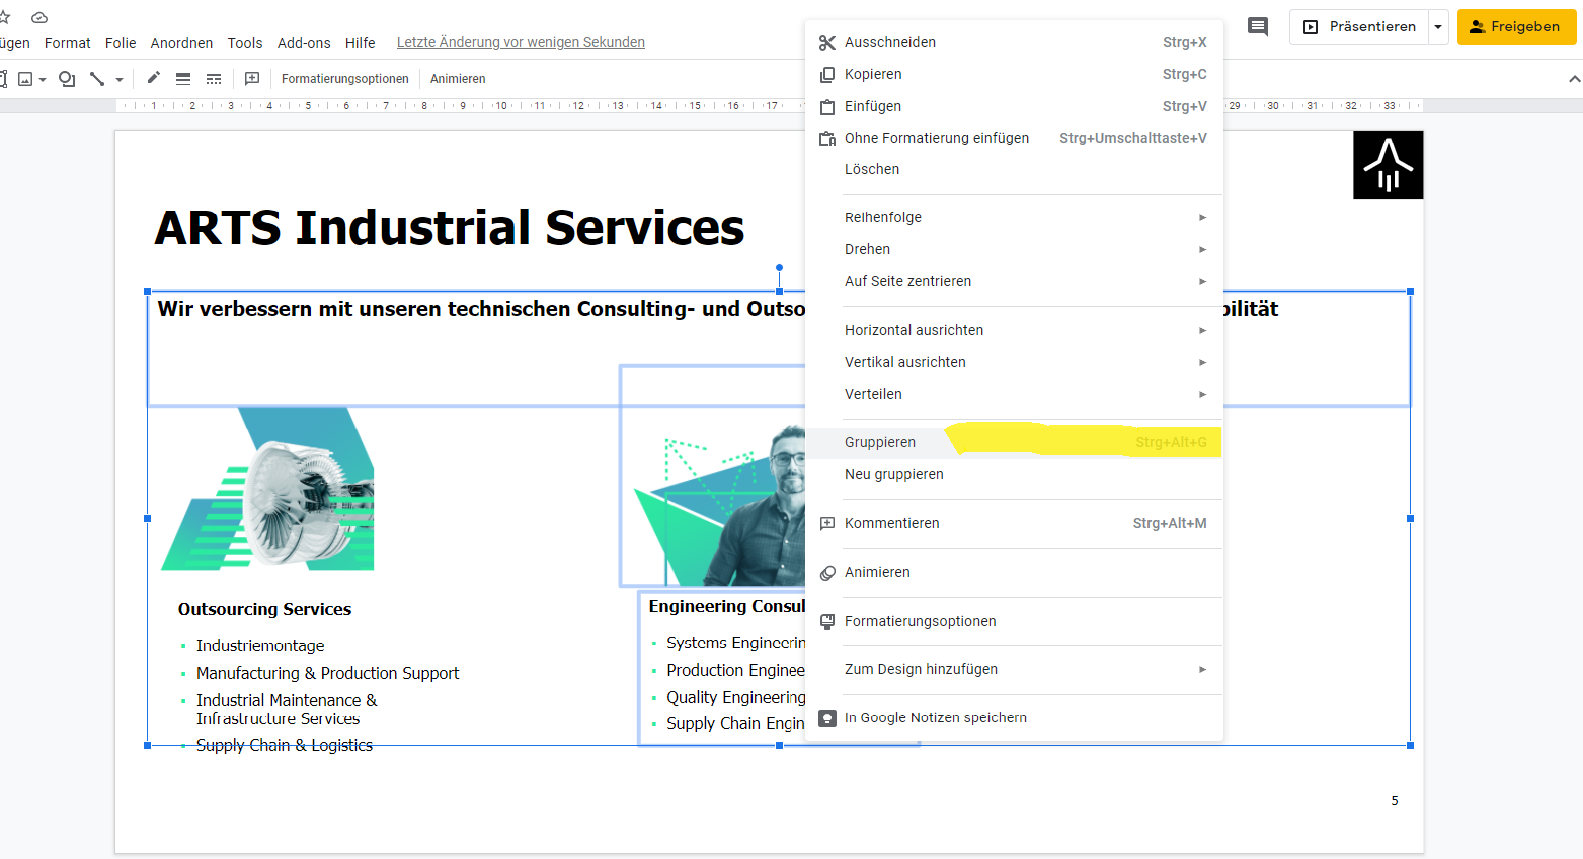Open the Format menu
1583x859 pixels.
[x=68, y=43]
